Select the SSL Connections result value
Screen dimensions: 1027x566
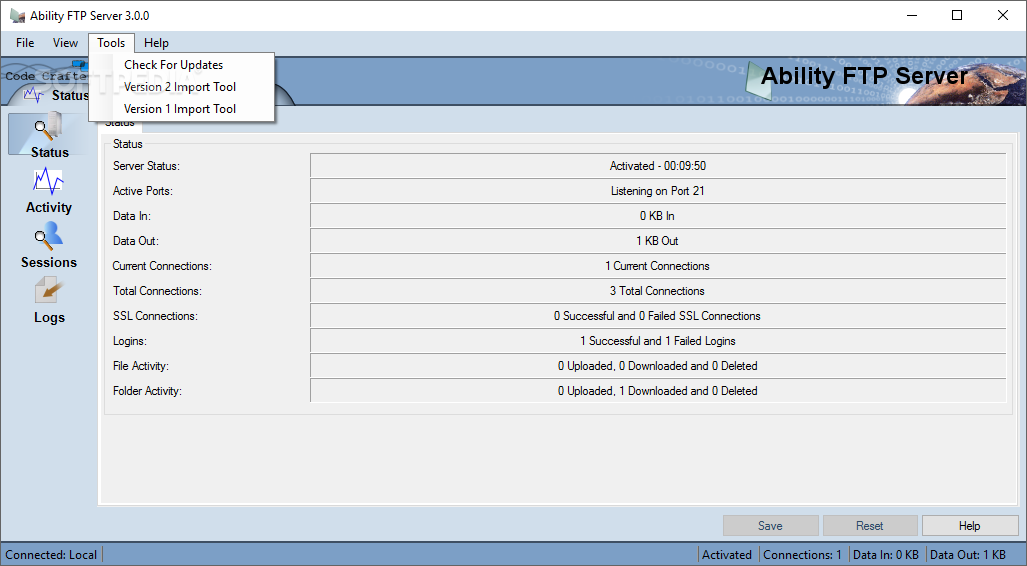point(658,316)
